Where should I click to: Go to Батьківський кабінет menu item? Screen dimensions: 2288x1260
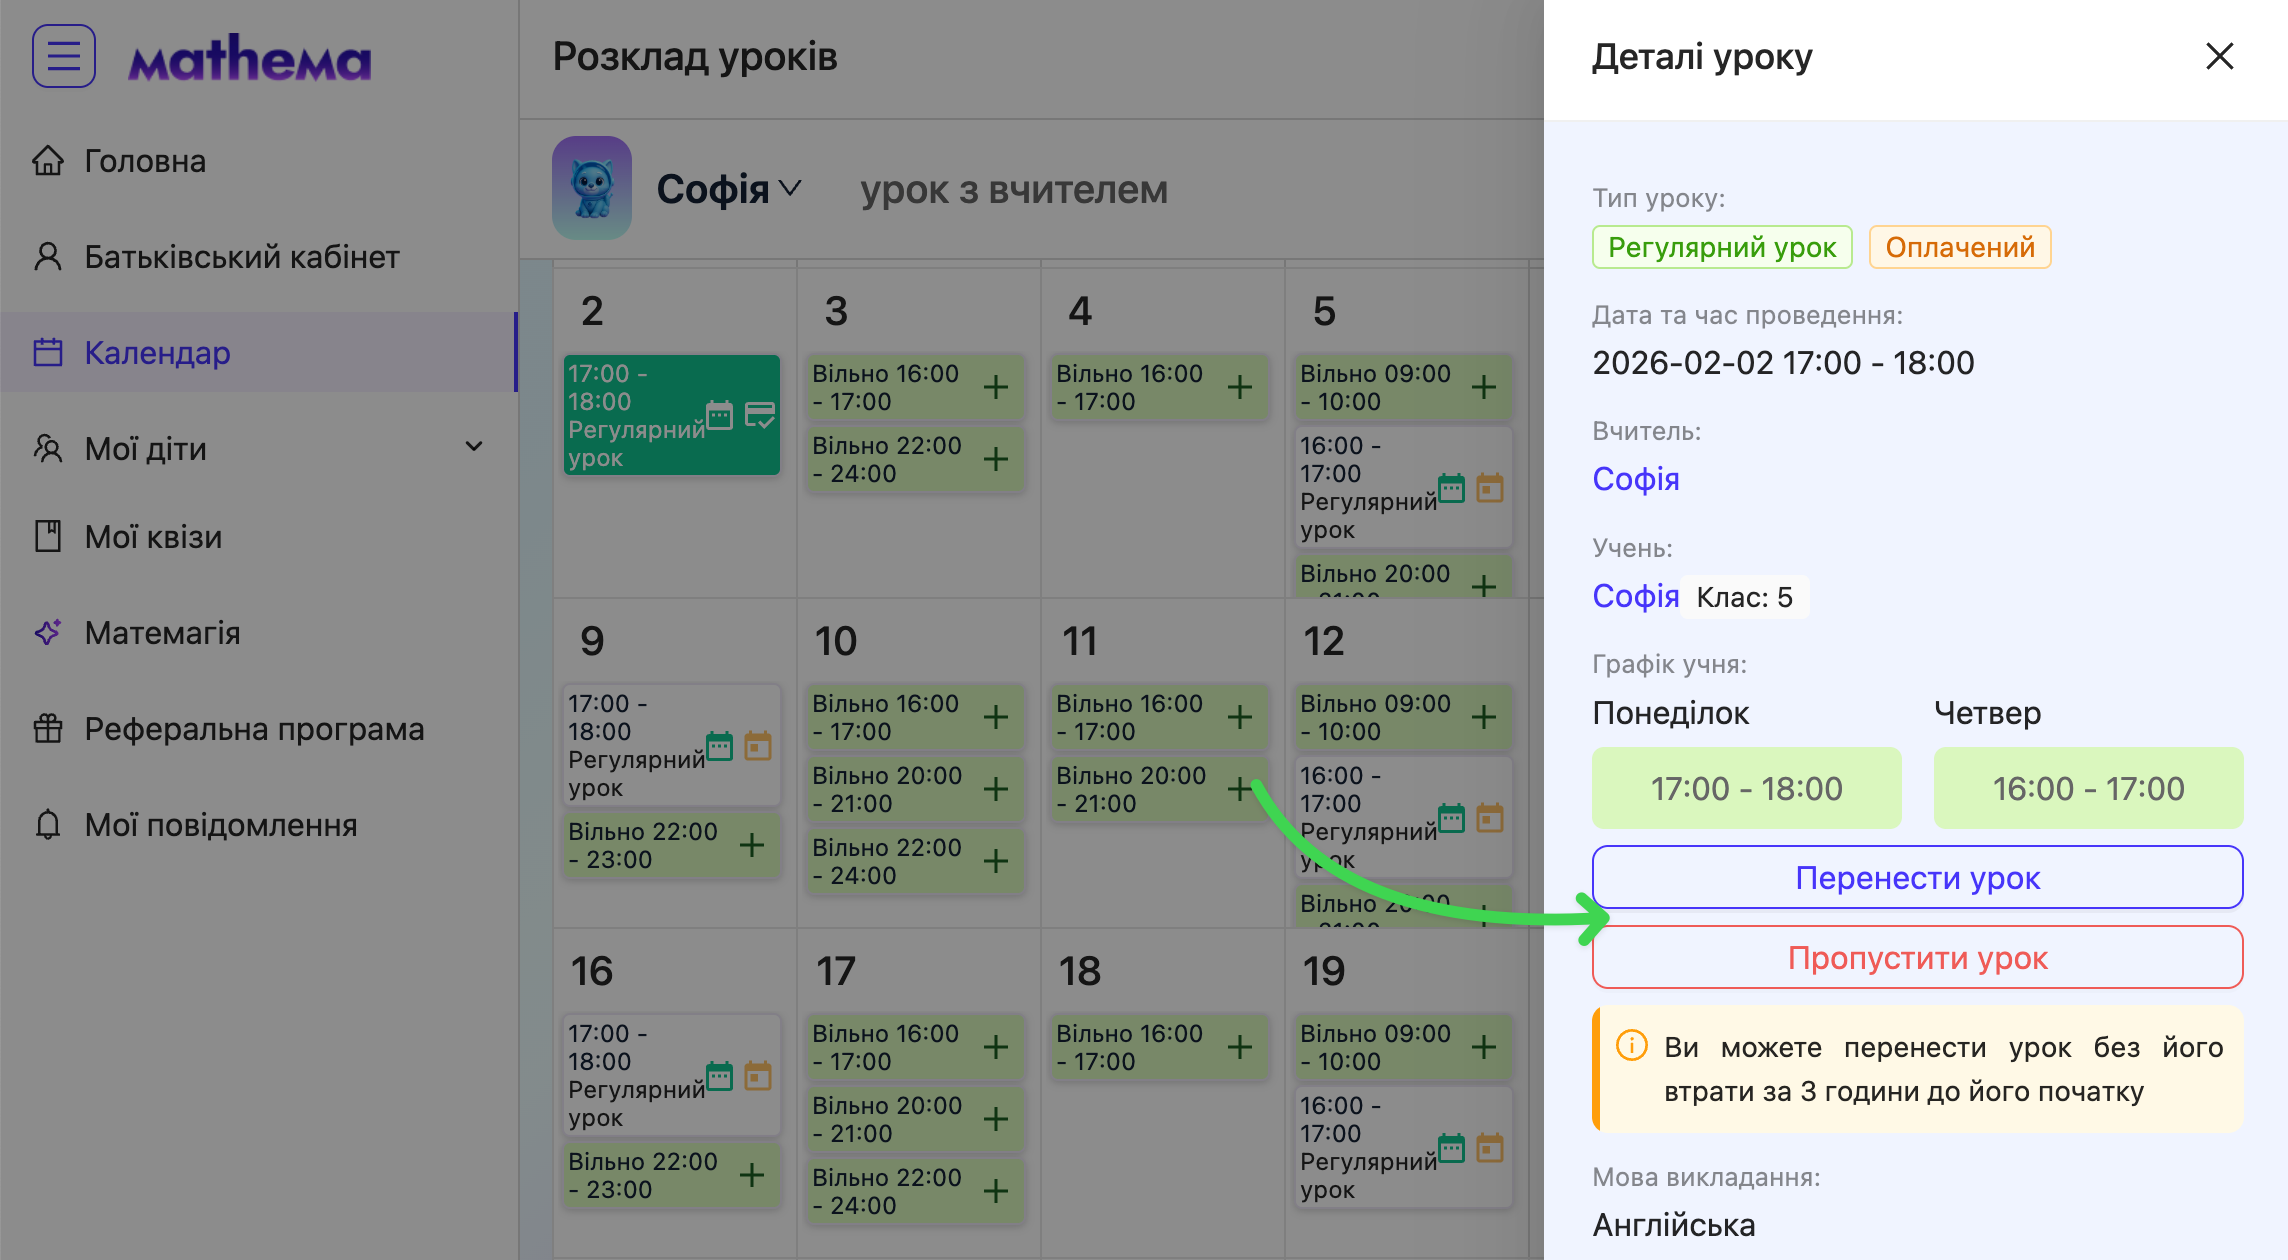(241, 257)
